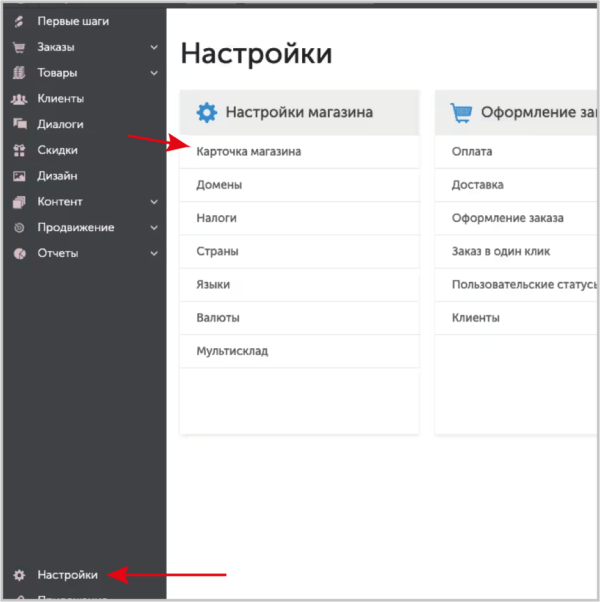This screenshot has height=602, width=600.
Task: Open Первые шаги in the sidebar
Action: [x=73, y=22]
